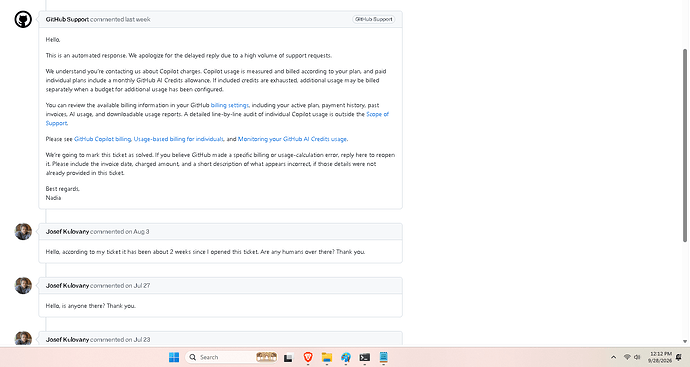Click the page's vertical scrollbar thumb
This screenshot has height=367, width=690.
pyautogui.click(x=685, y=145)
